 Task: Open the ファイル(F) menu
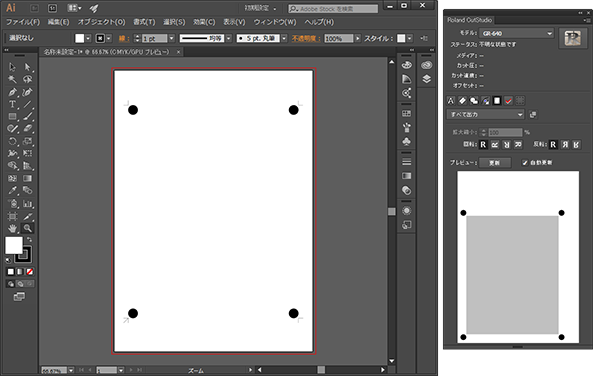point(23,22)
